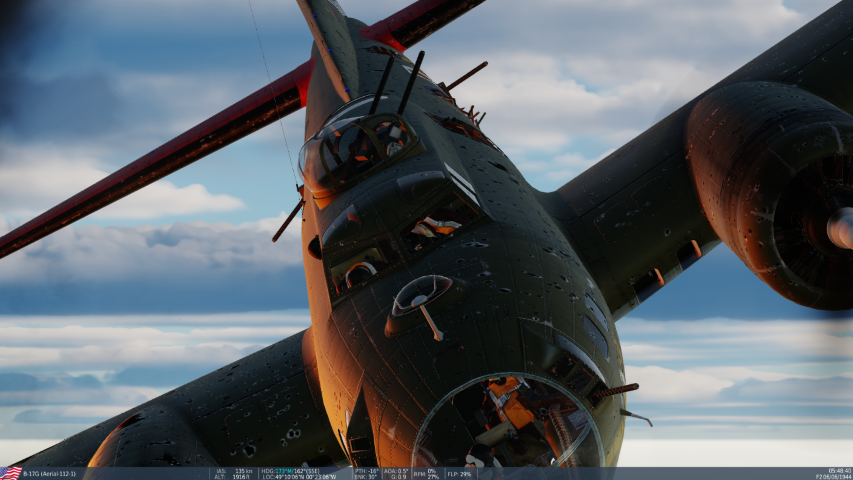Select the HDG heading value
Screen dimensions: 853x480
290,470
